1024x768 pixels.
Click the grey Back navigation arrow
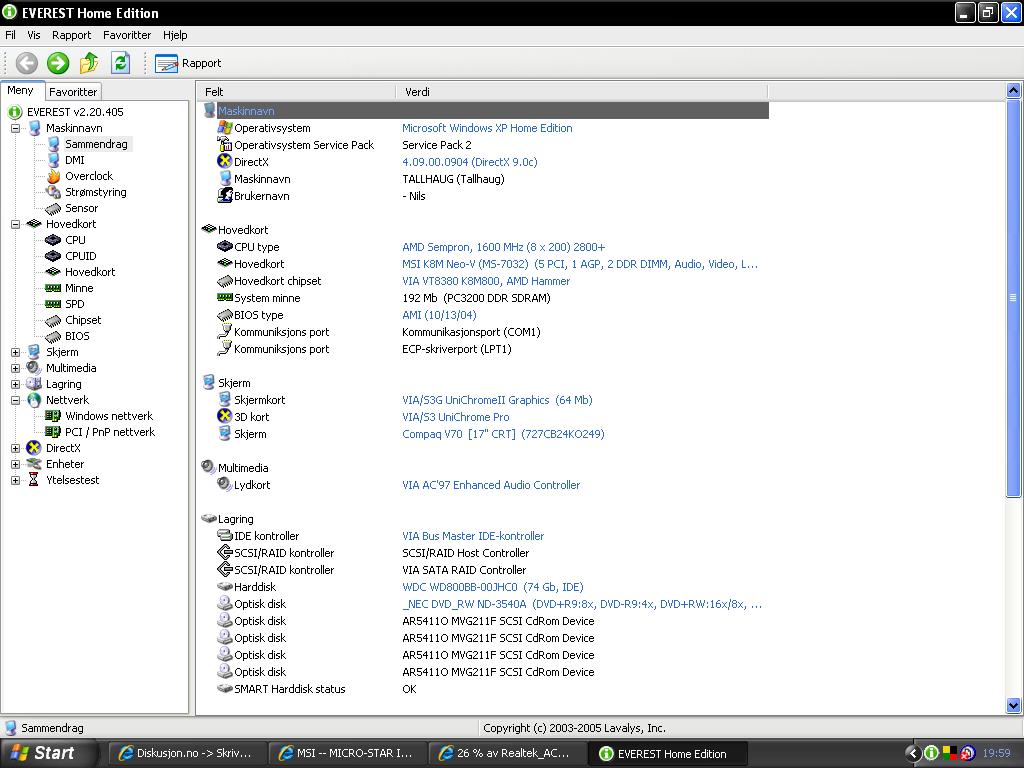[x=27, y=63]
